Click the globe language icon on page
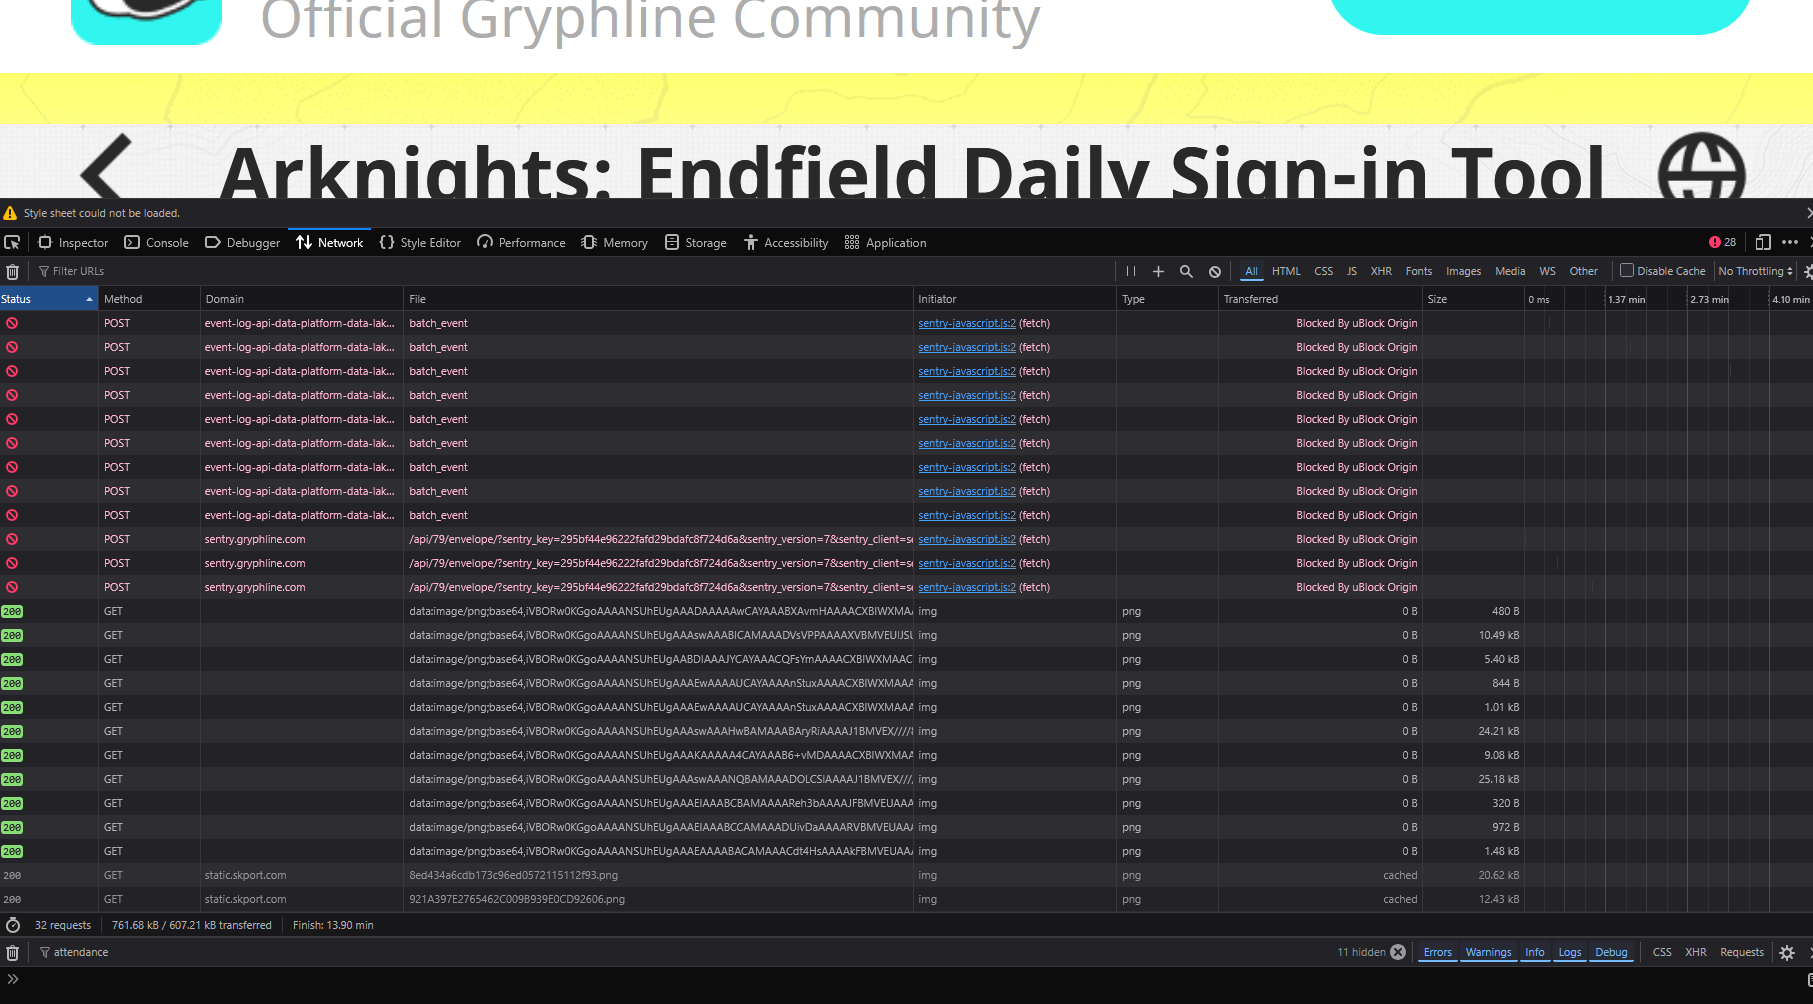1813x1004 pixels. point(1701,166)
